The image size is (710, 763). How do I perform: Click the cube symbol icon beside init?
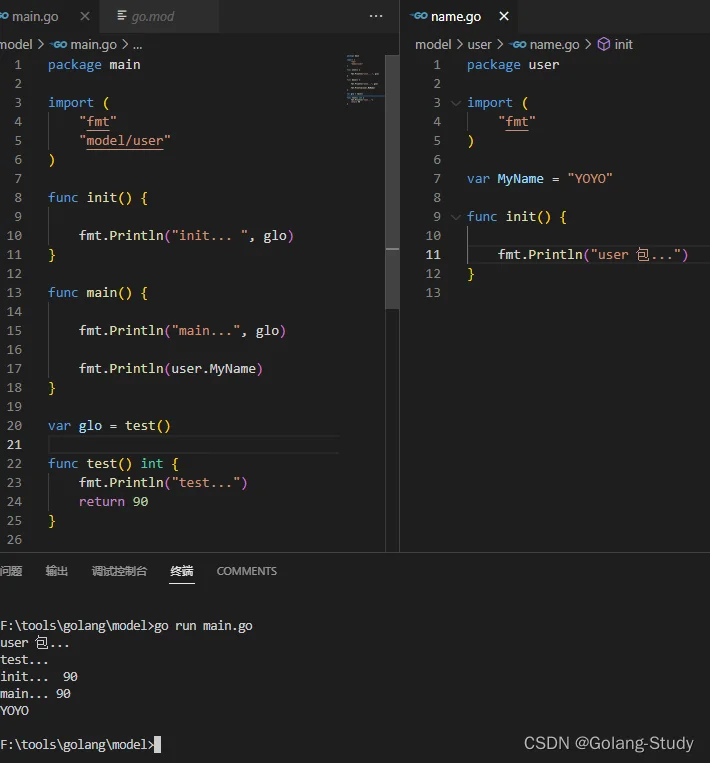click(603, 44)
